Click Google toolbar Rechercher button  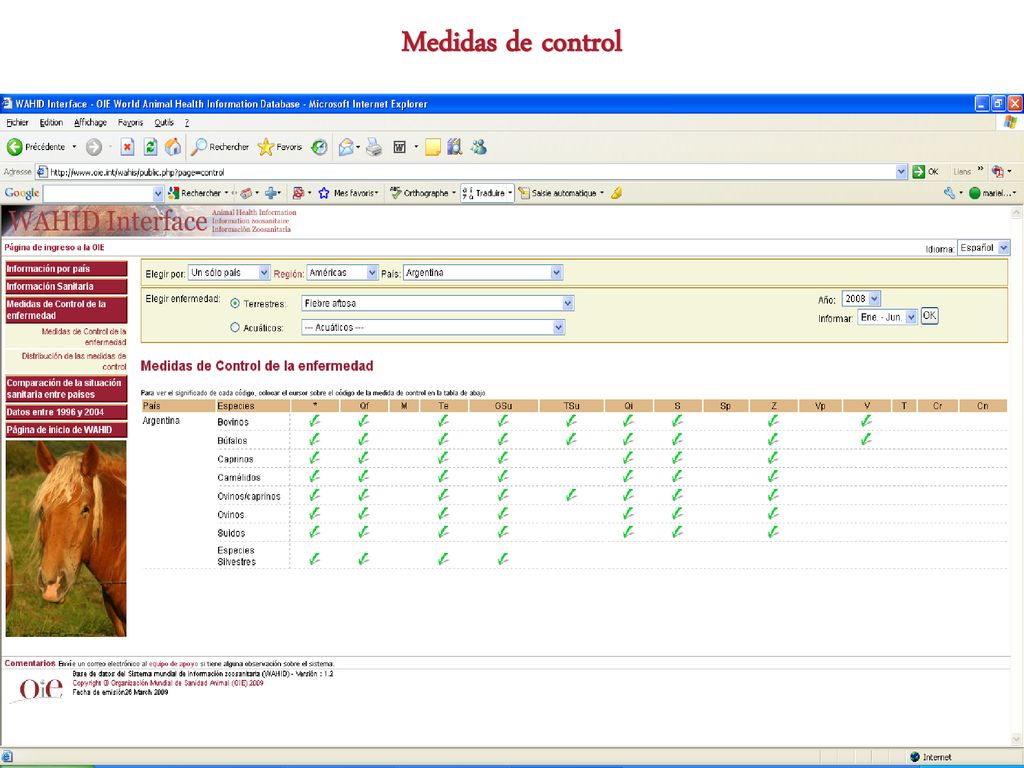click(x=195, y=193)
